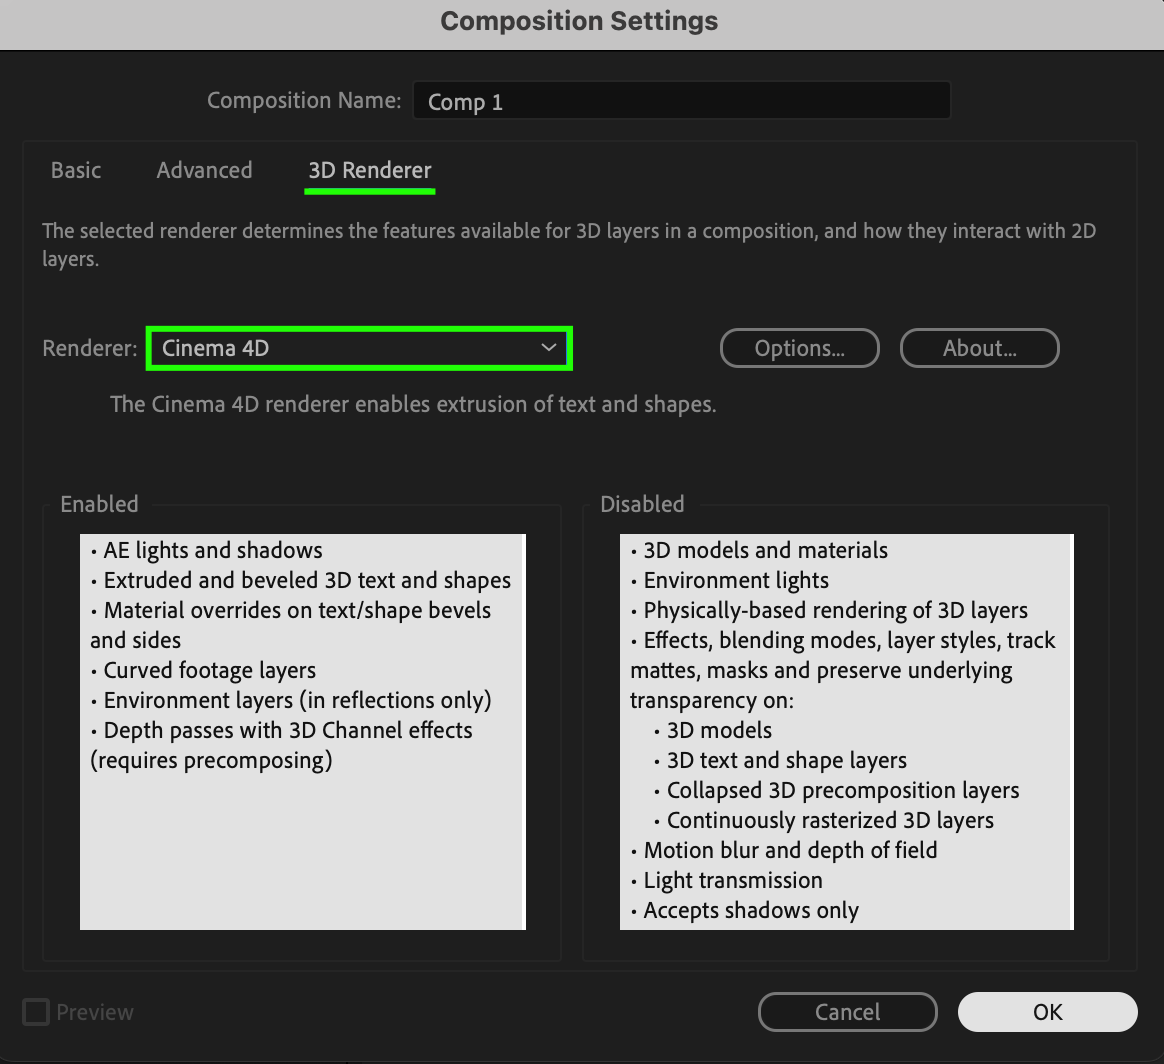This screenshot has width=1164, height=1064.
Task: Select "Environment lights" in Disabled list
Action: pos(735,580)
